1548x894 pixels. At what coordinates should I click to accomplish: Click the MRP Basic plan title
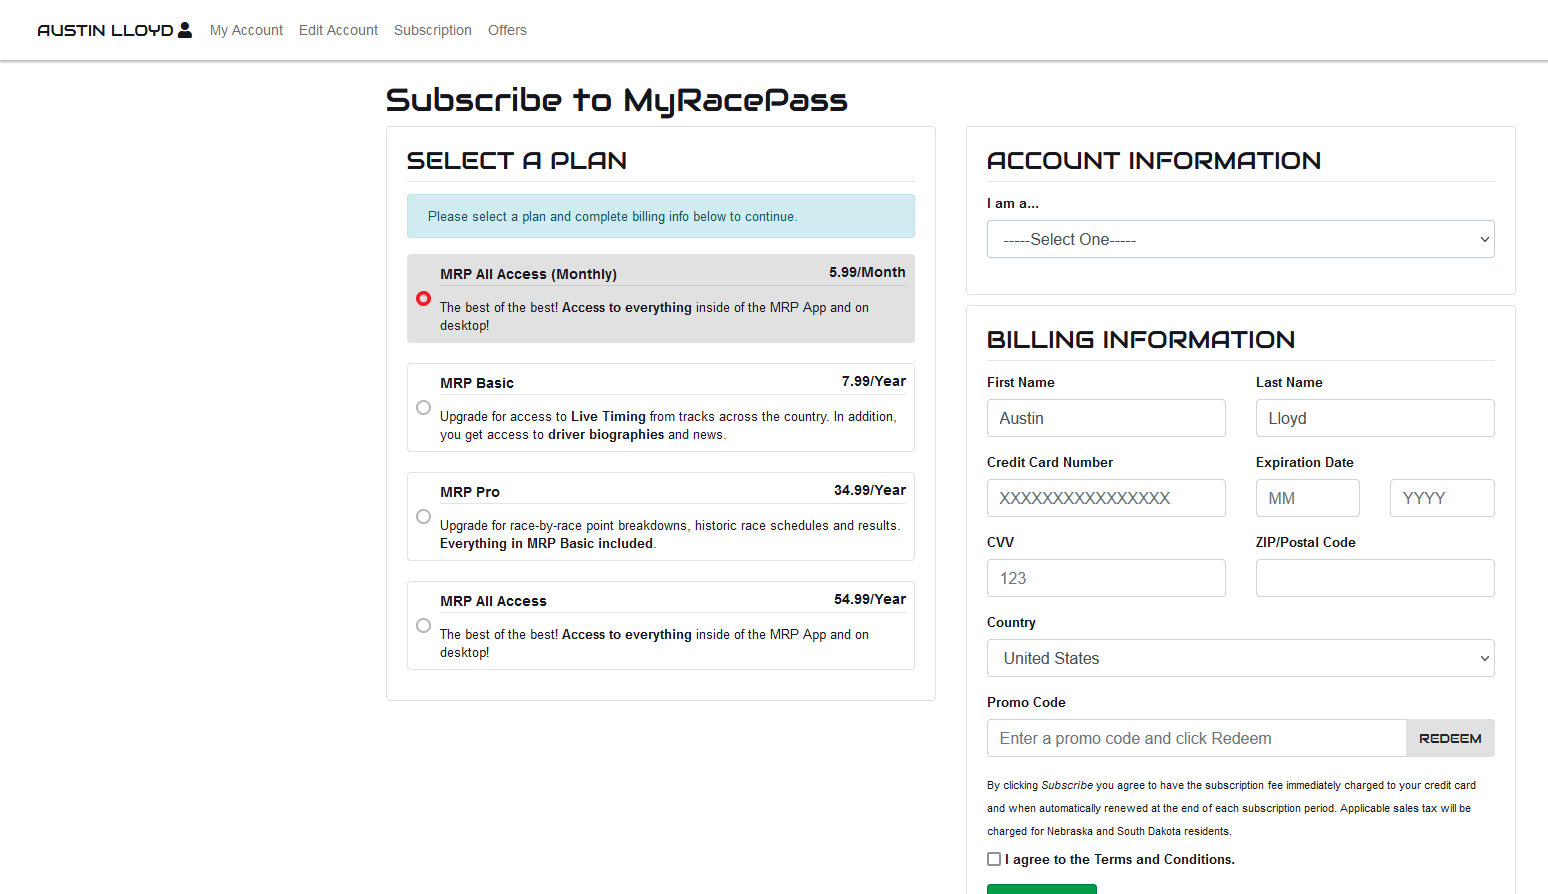point(477,383)
